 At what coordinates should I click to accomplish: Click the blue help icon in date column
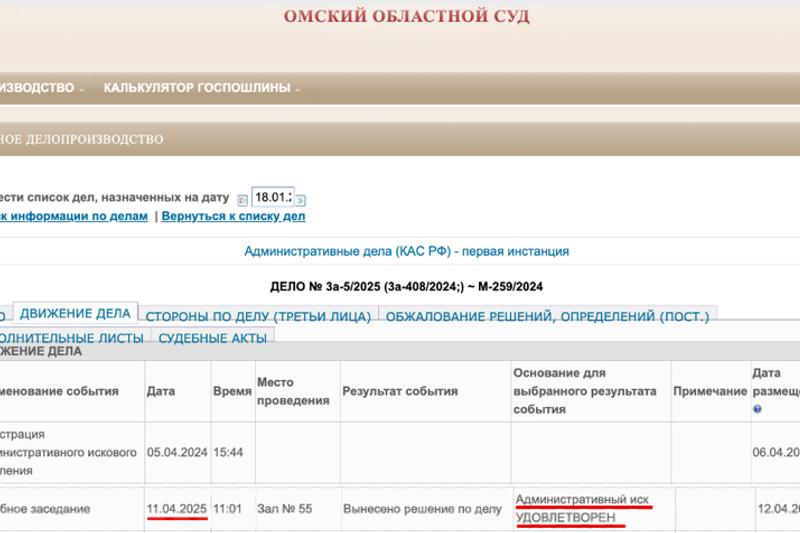[757, 409]
